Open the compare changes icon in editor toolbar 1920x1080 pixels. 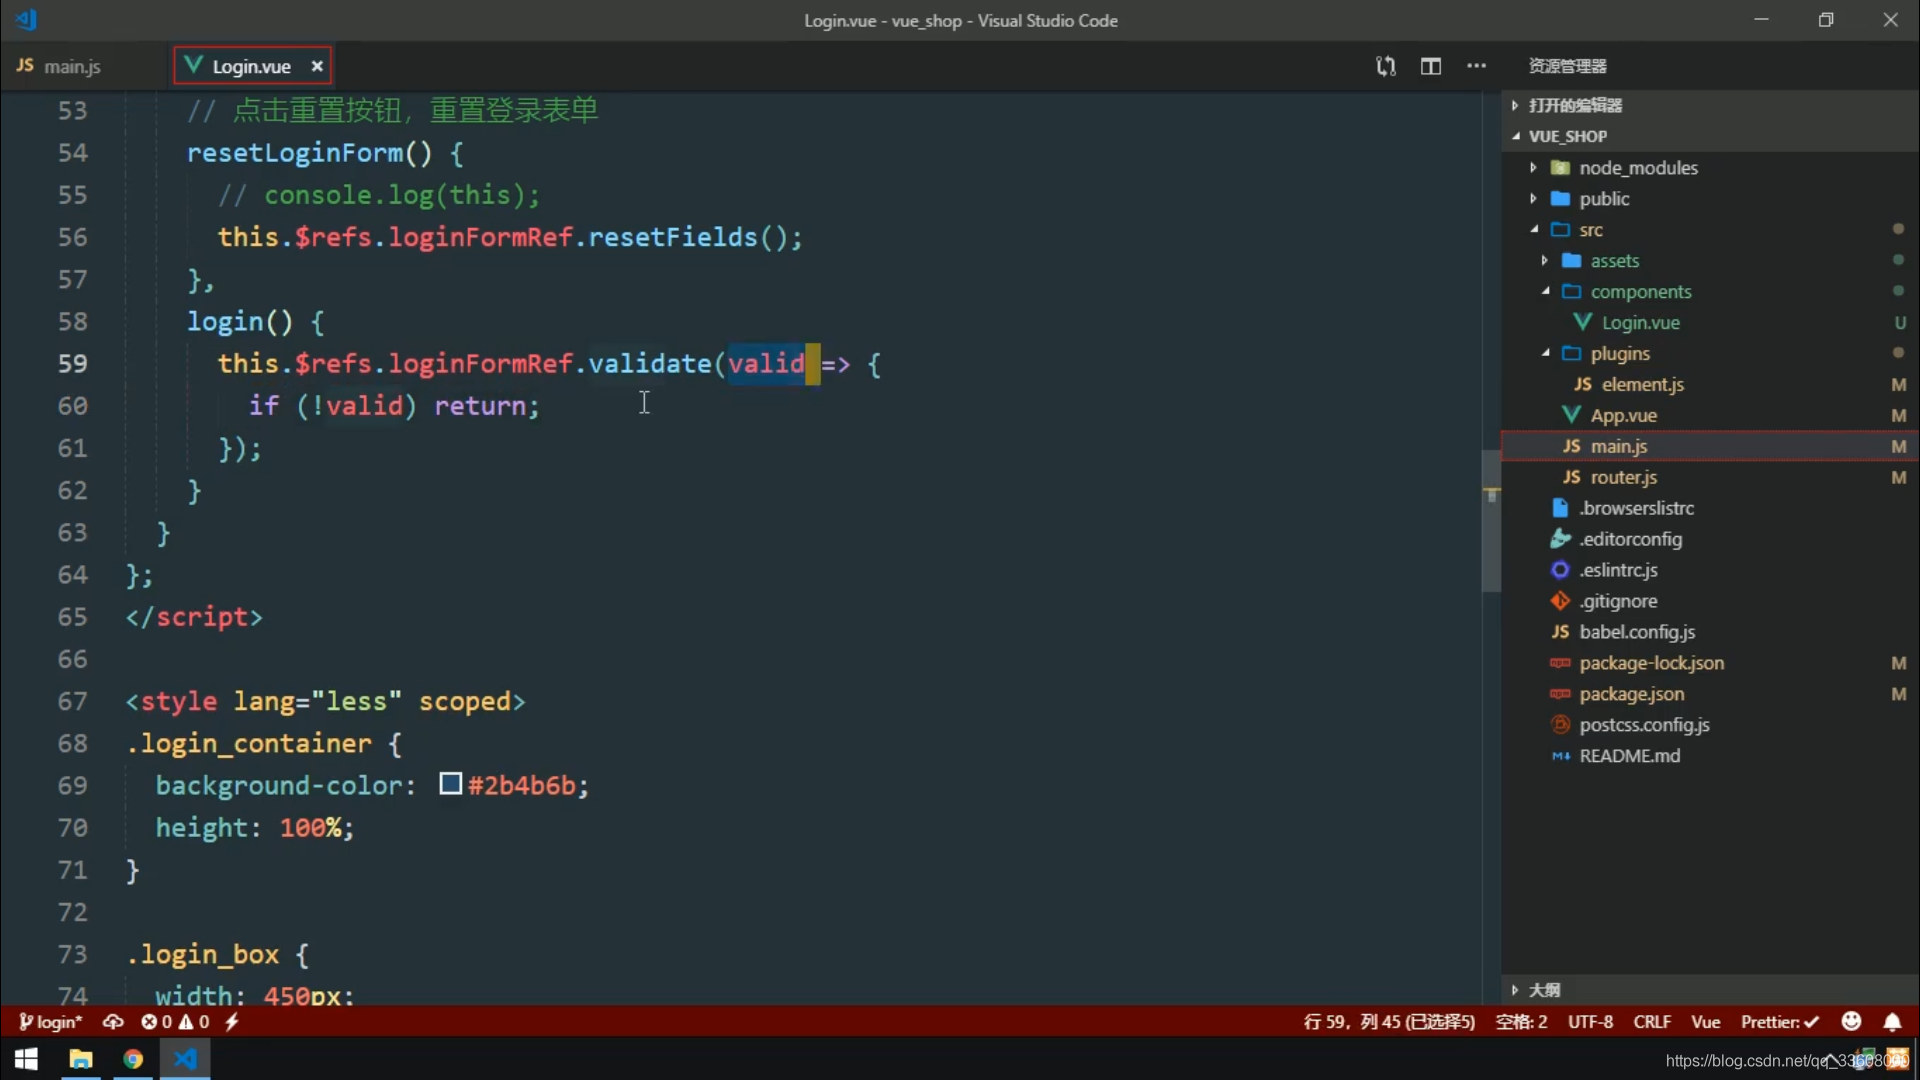pyautogui.click(x=1385, y=66)
